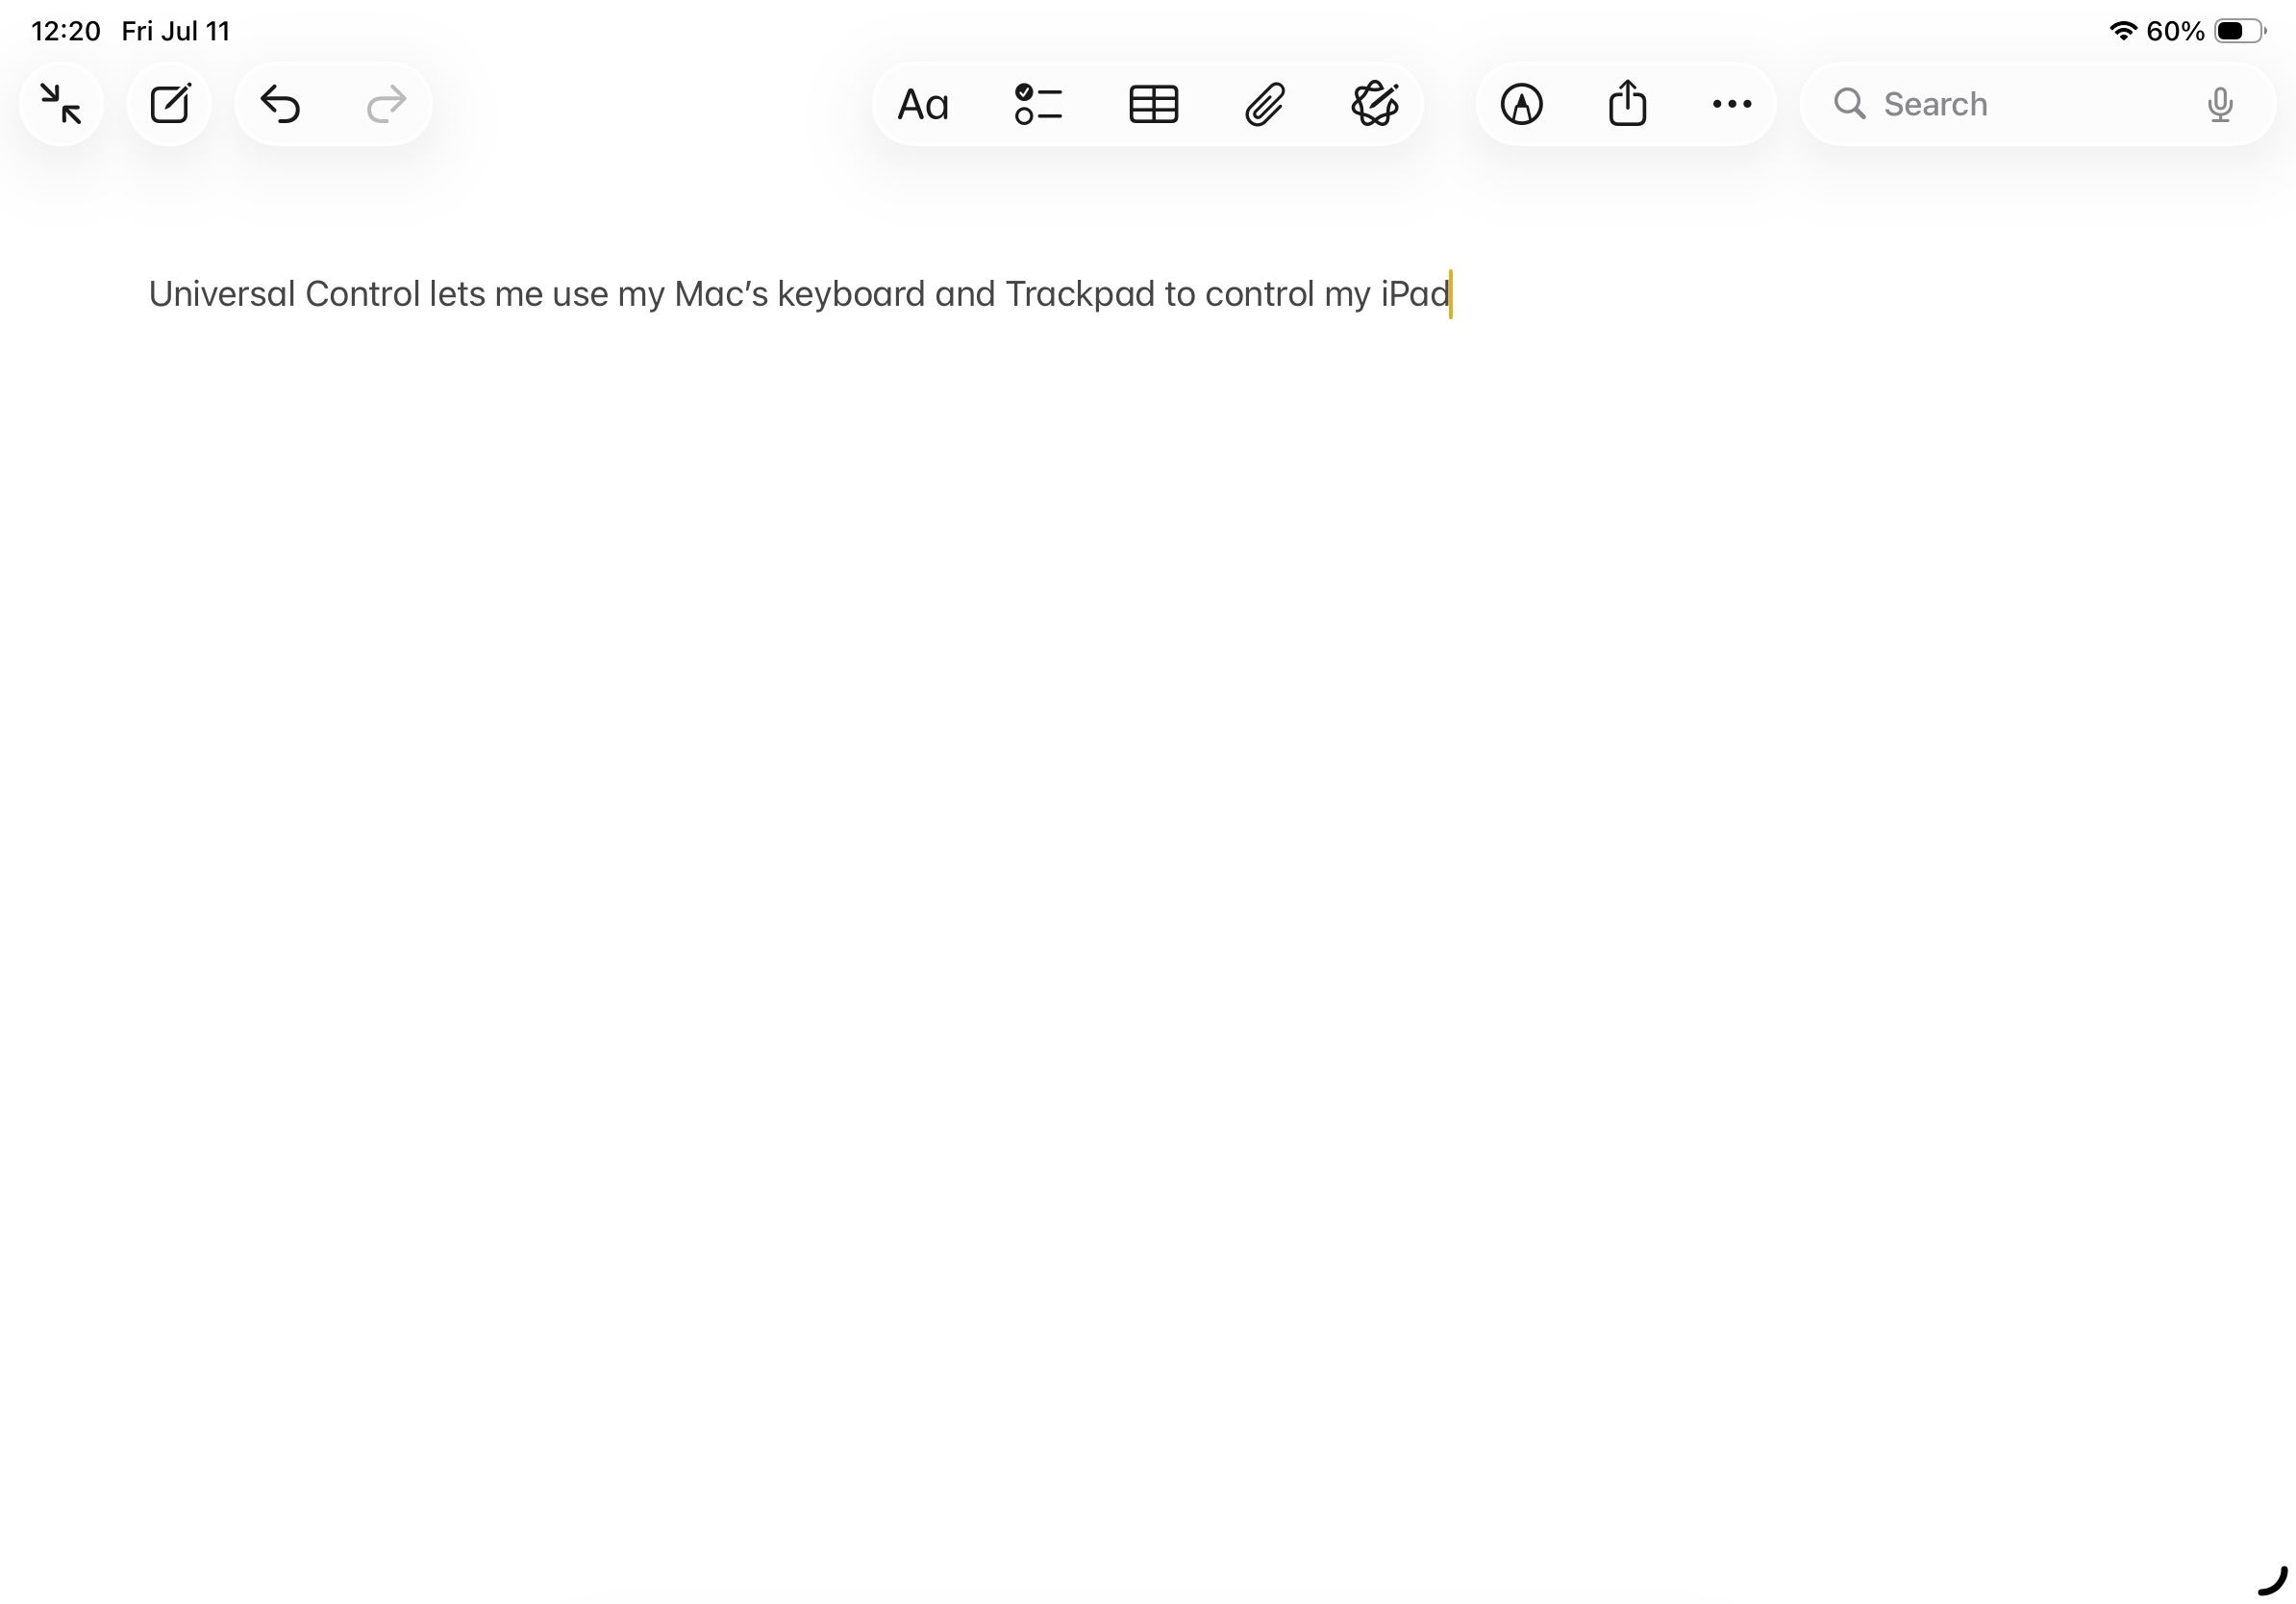
Task: Click into the Search field
Action: (x=2036, y=104)
